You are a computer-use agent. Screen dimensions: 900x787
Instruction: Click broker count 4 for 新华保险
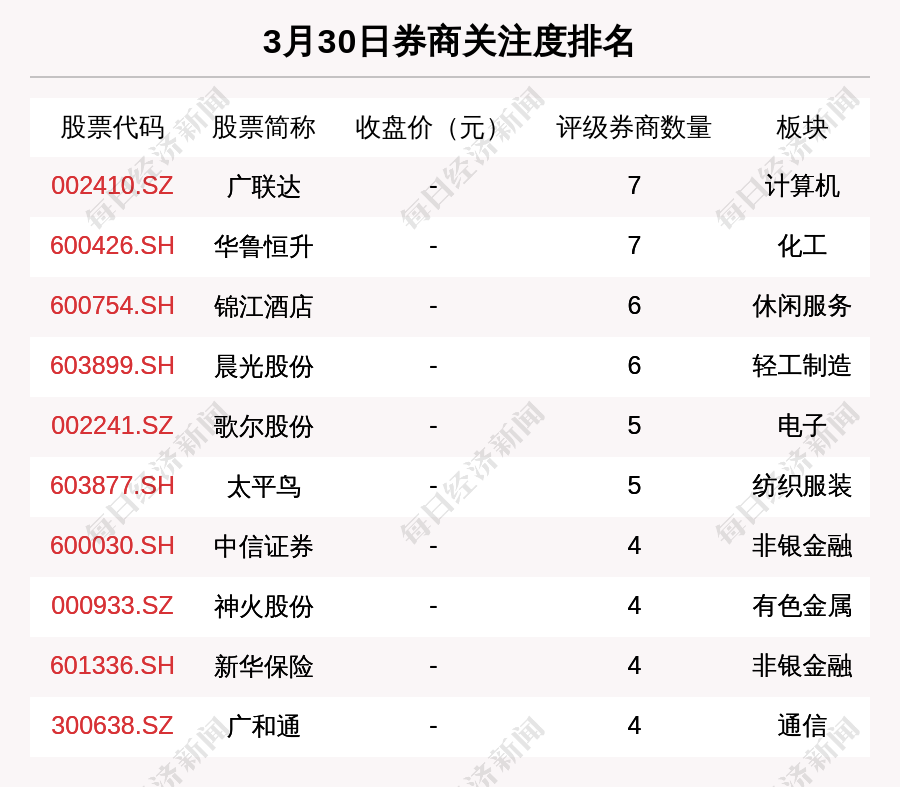(x=634, y=666)
